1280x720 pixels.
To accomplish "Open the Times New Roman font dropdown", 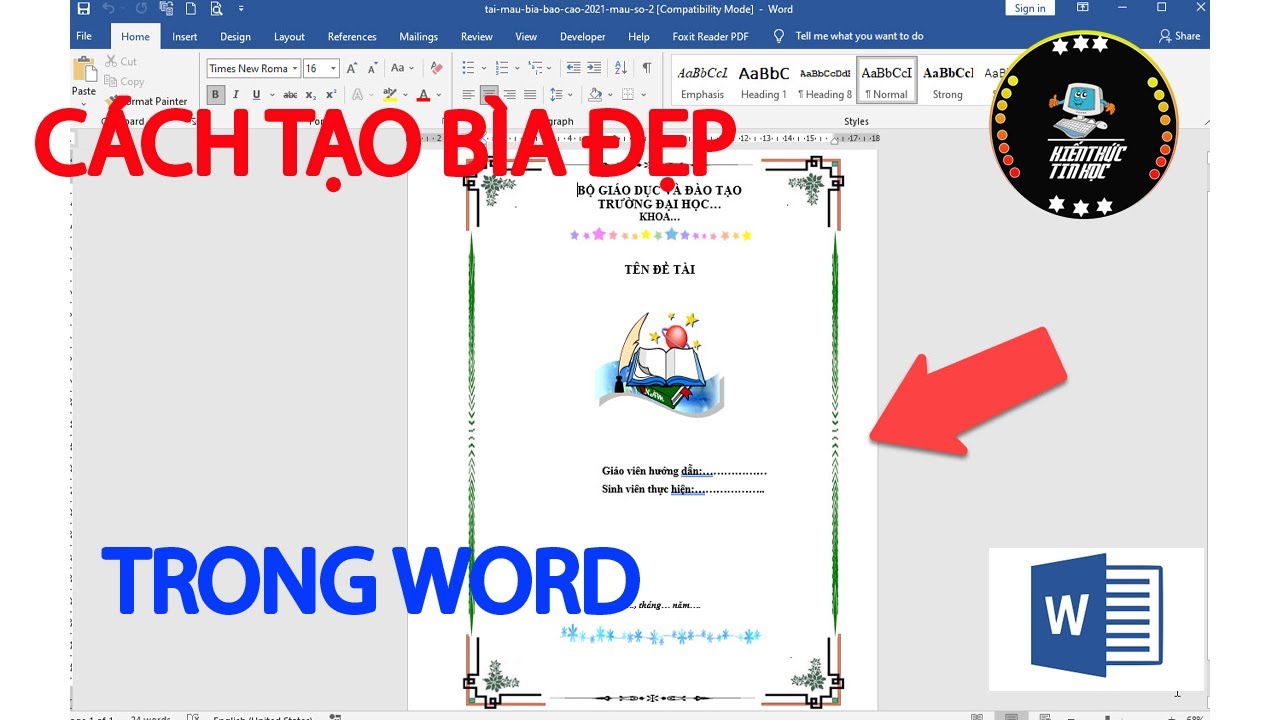I will tap(294, 68).
